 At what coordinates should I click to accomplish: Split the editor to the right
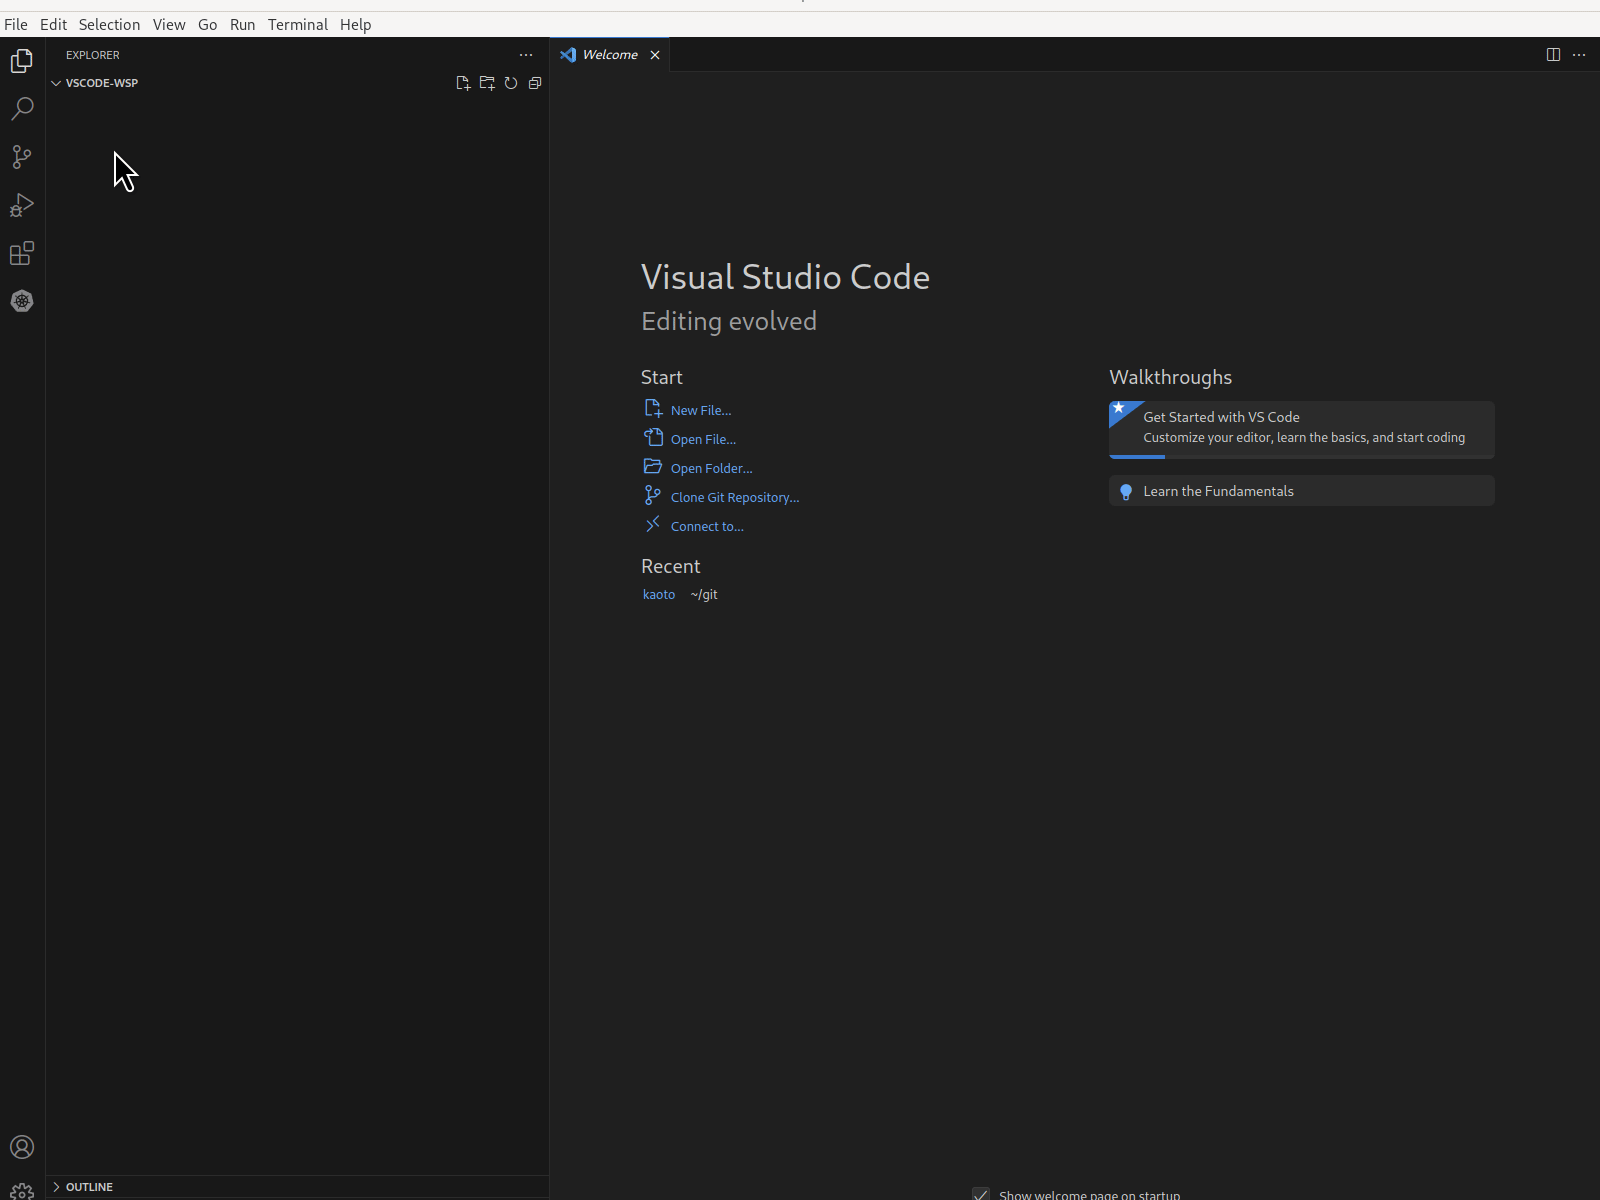1553,55
